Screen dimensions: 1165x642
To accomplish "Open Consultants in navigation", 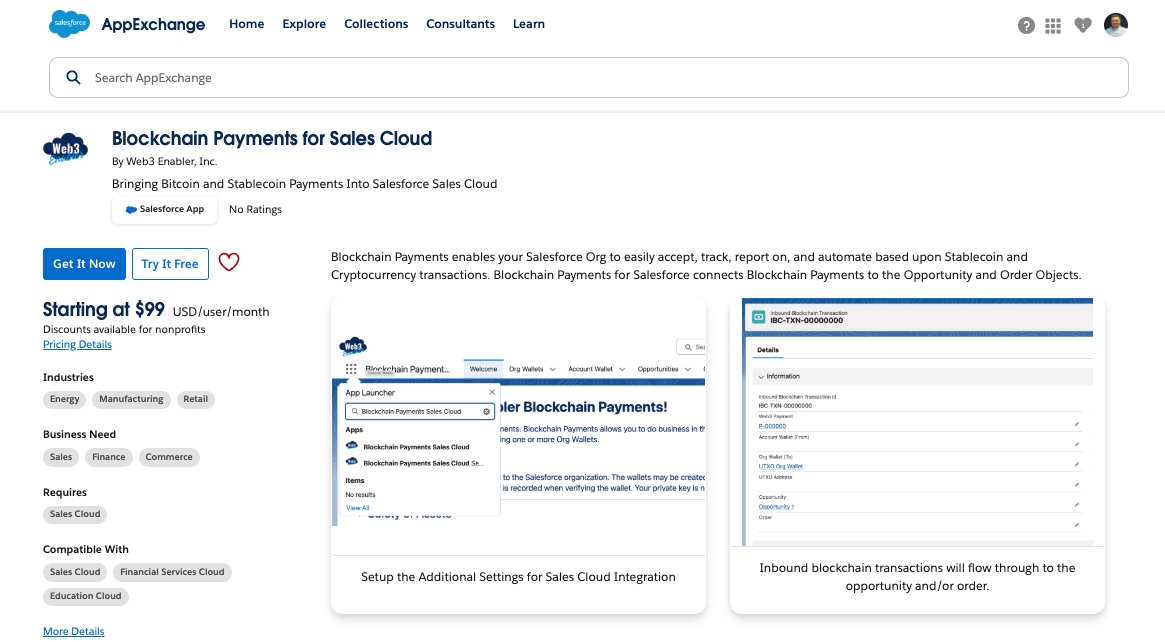I will pyautogui.click(x=461, y=24).
